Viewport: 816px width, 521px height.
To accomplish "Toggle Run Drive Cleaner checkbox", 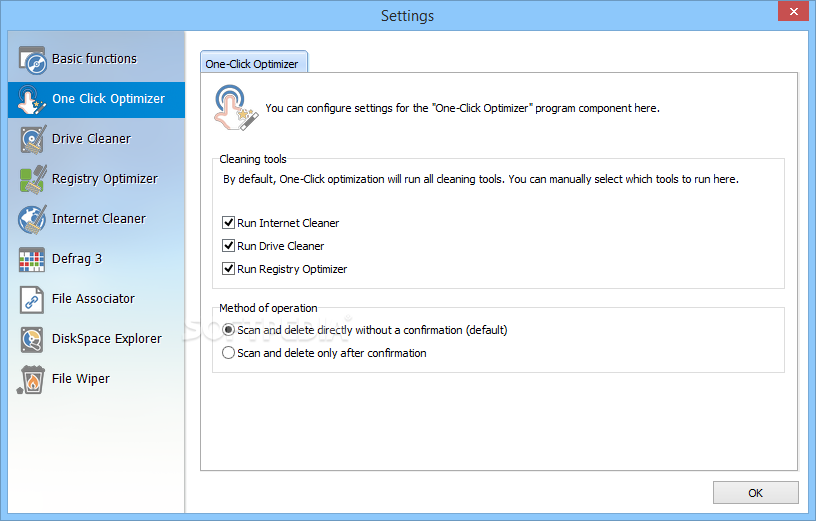I will click(228, 246).
